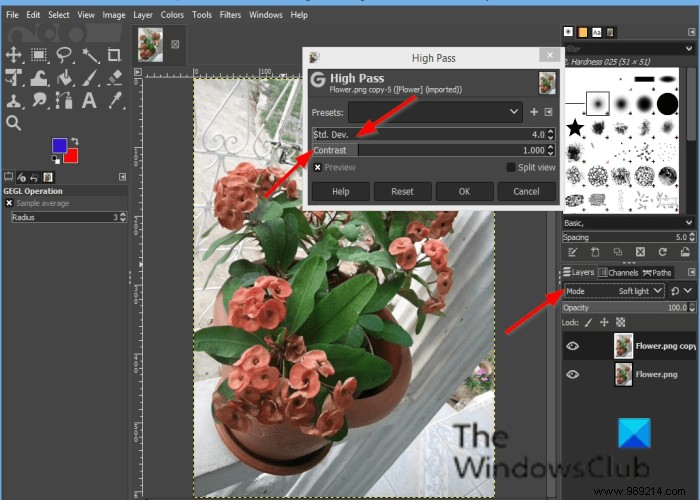The height and width of the screenshot is (500, 700).
Task: Open the layer Mode Soft light dropdown
Action: (614, 291)
